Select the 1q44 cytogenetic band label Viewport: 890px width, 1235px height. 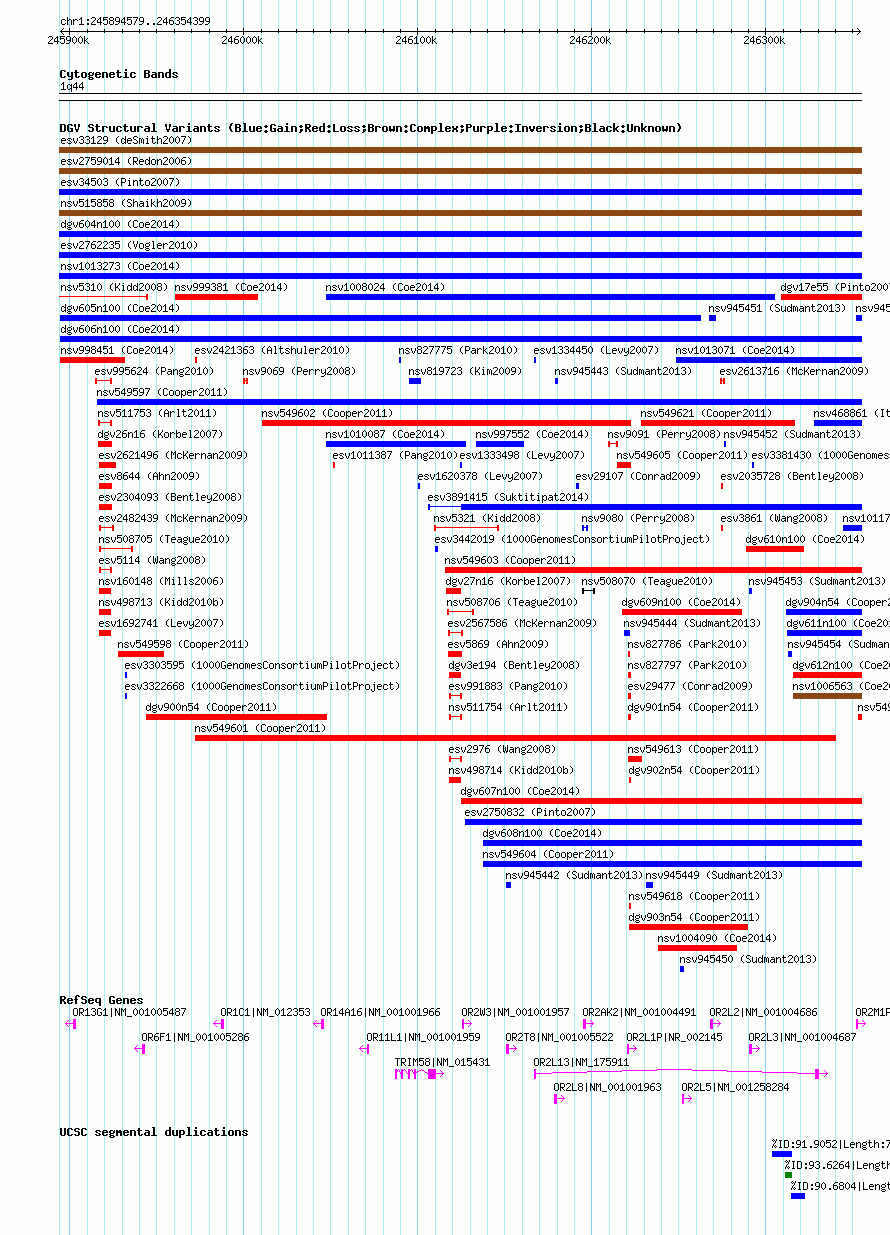pos(72,87)
